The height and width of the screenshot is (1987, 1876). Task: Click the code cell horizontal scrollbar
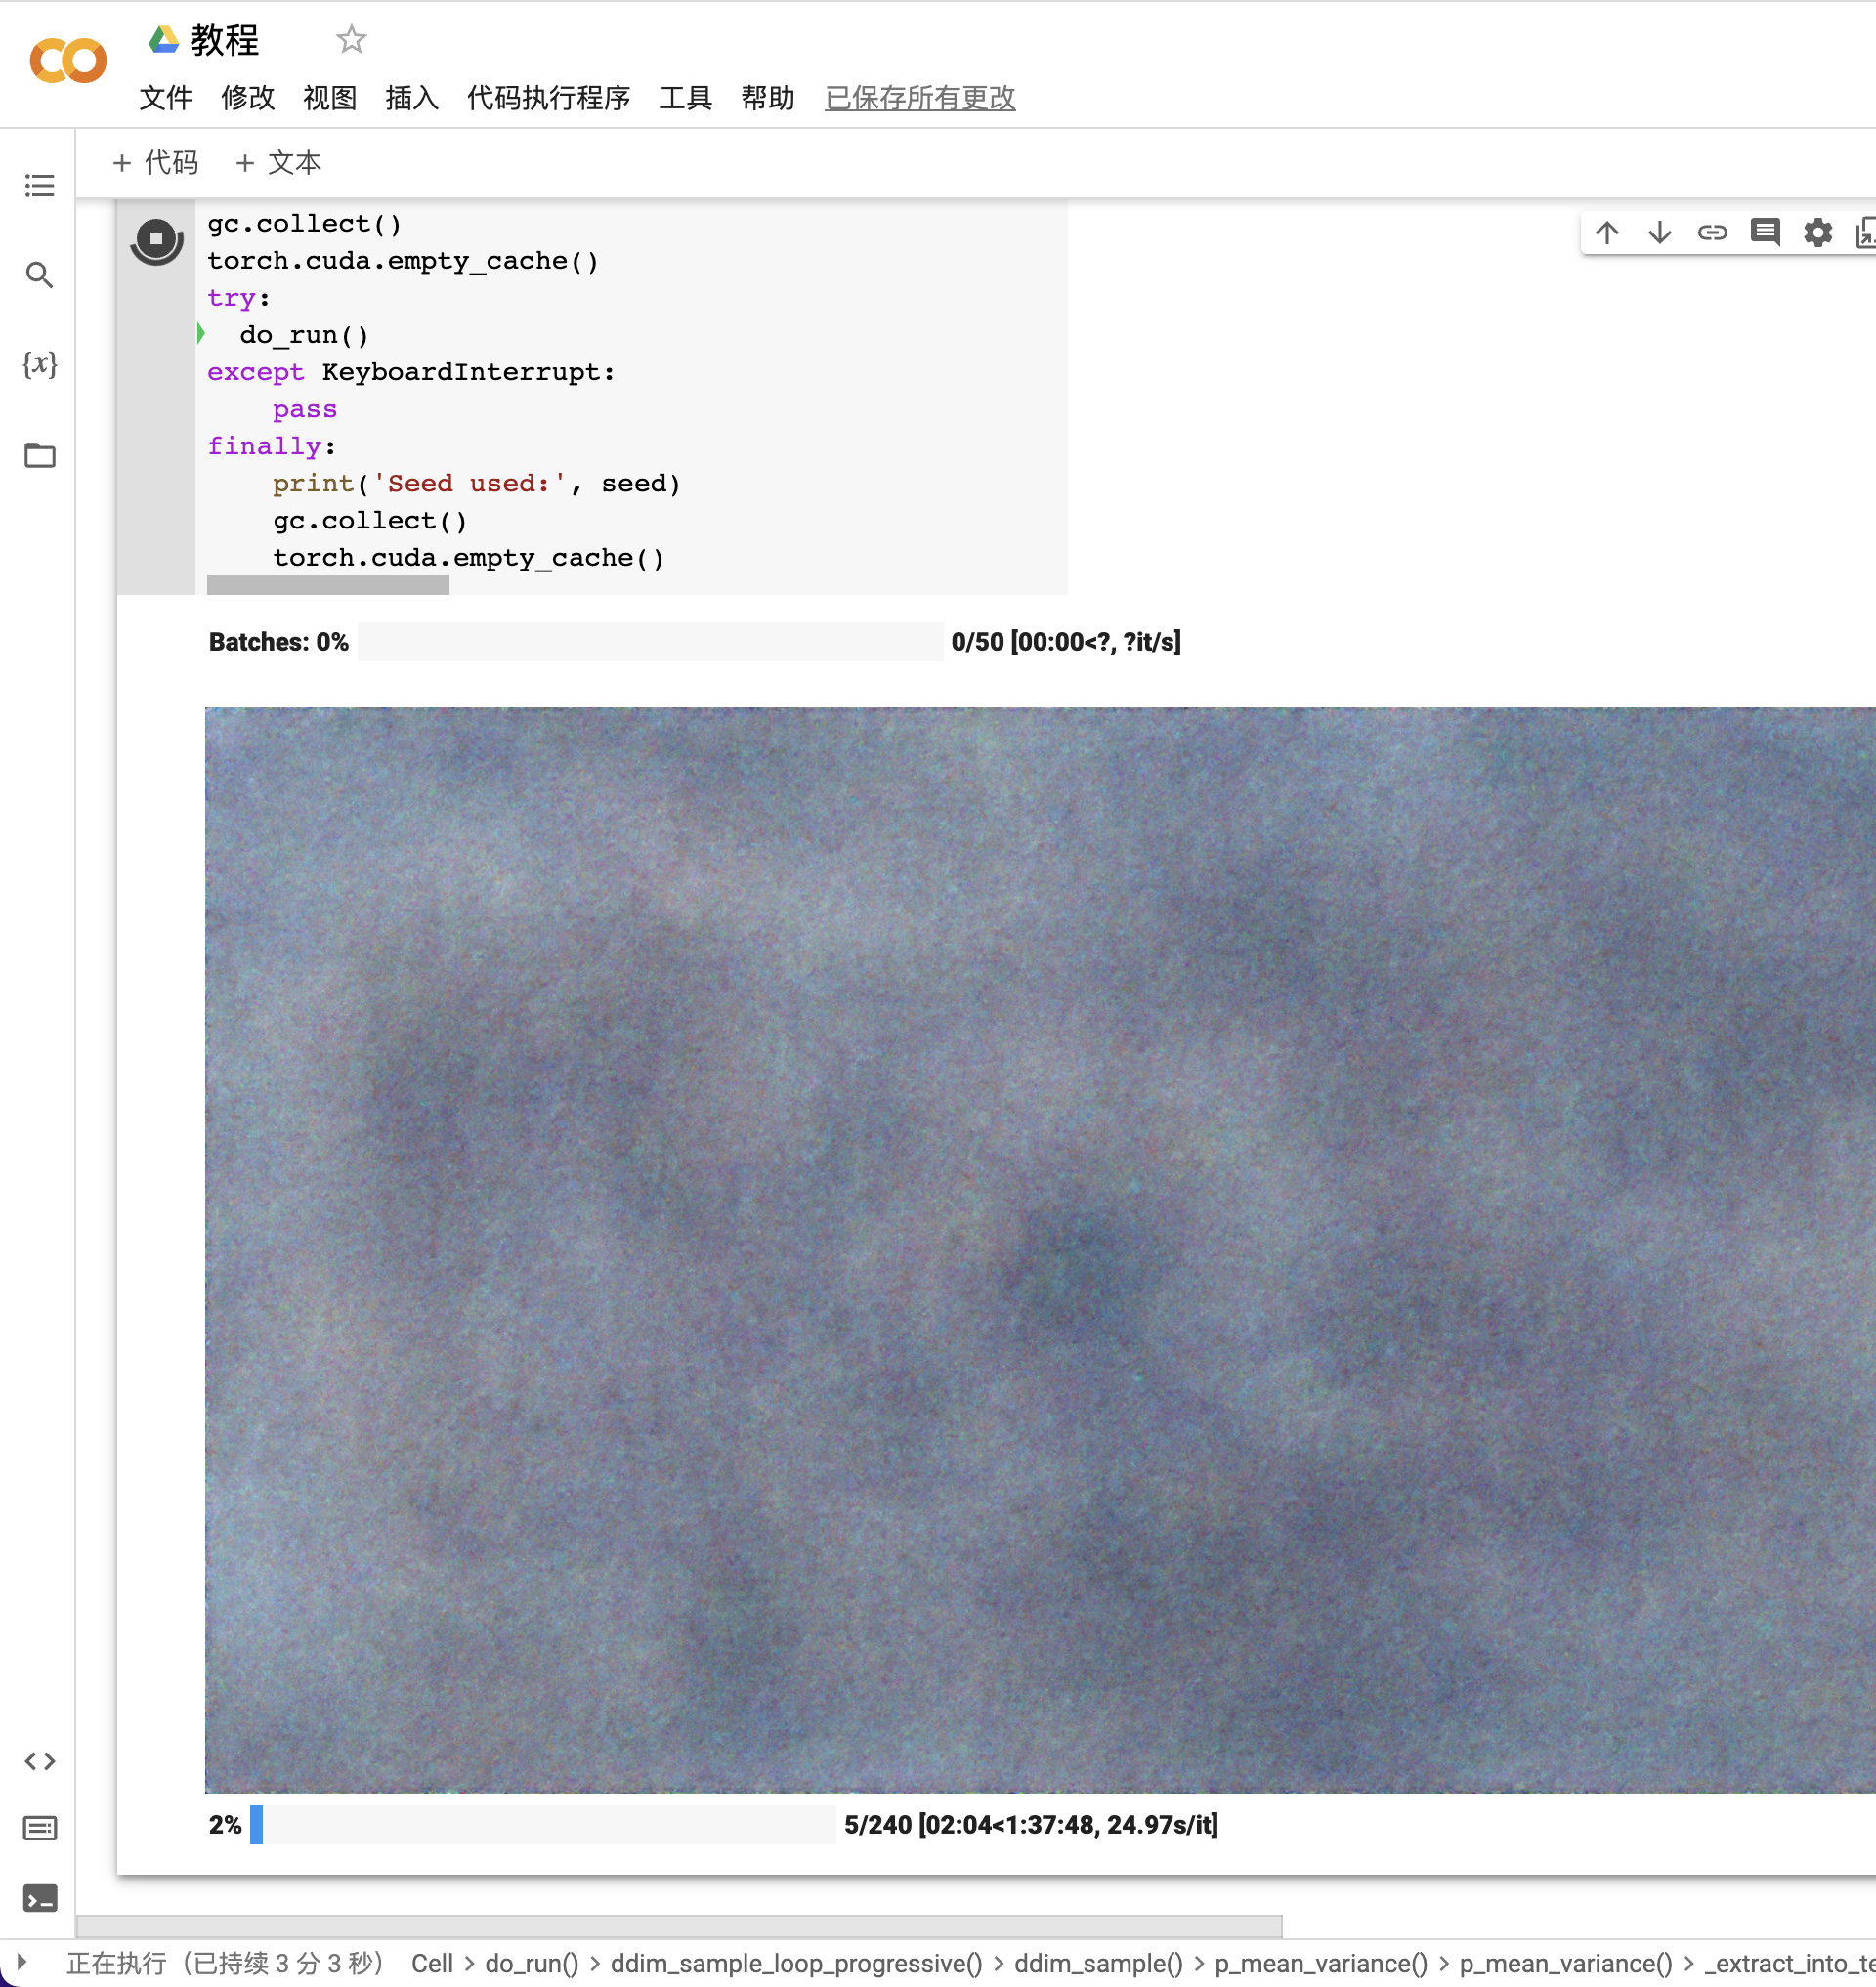point(328,587)
